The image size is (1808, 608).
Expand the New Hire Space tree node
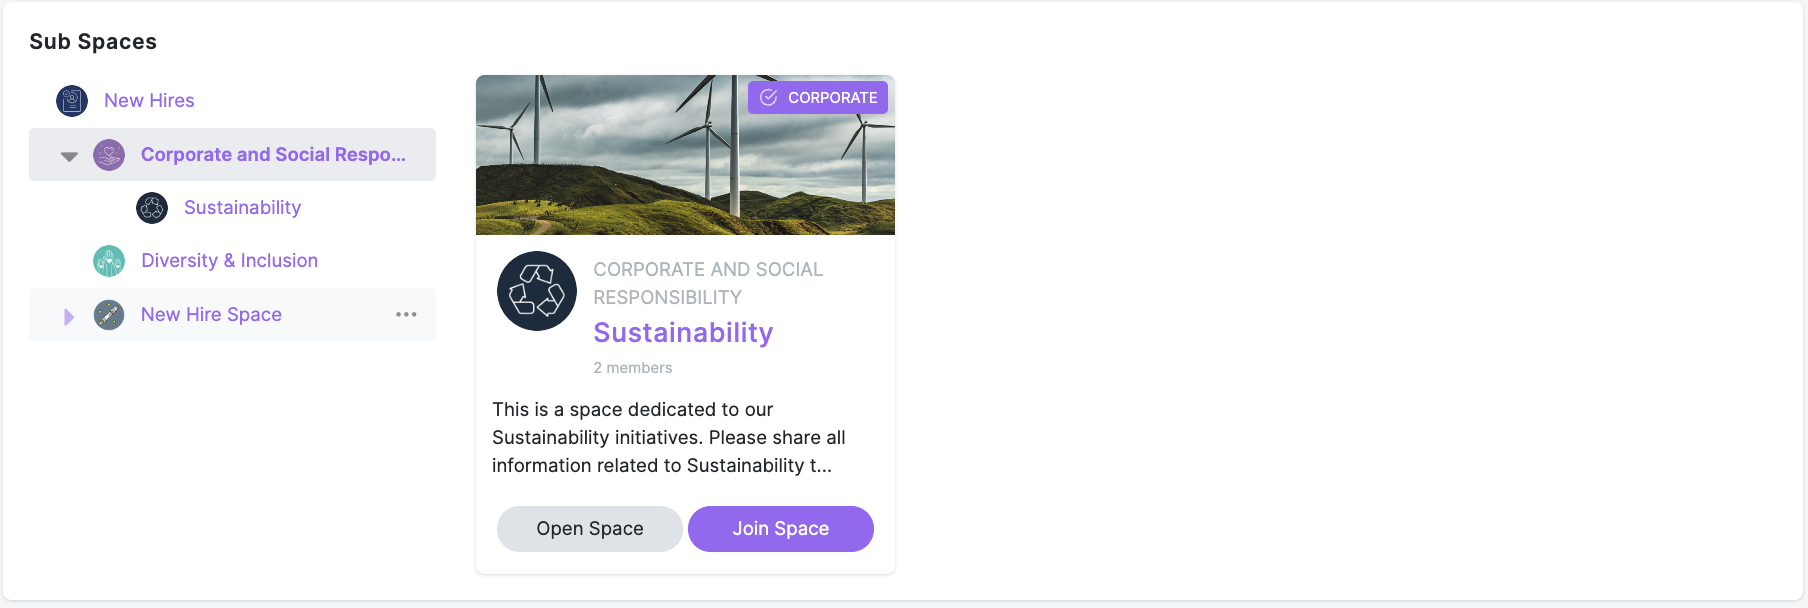coord(69,316)
